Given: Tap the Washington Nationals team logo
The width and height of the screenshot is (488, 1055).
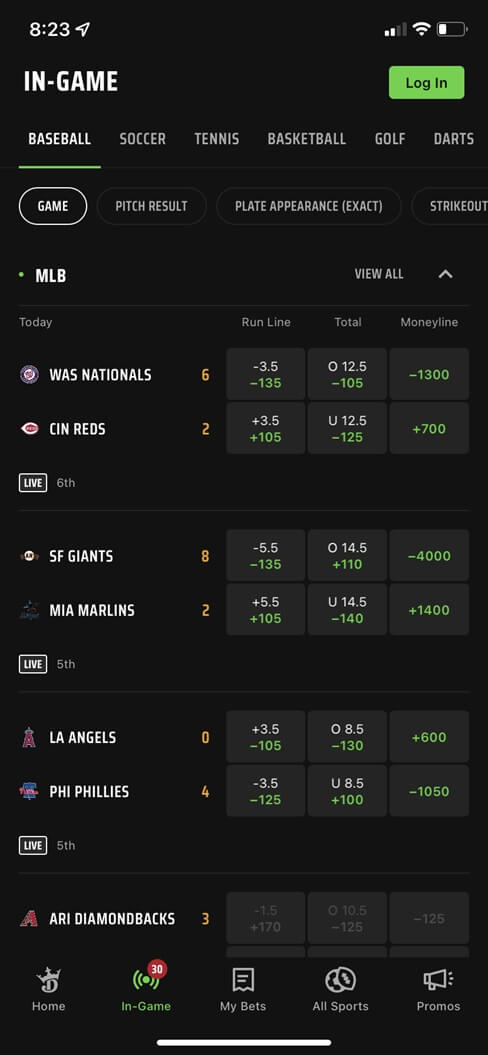Looking at the screenshot, I should 30,375.
